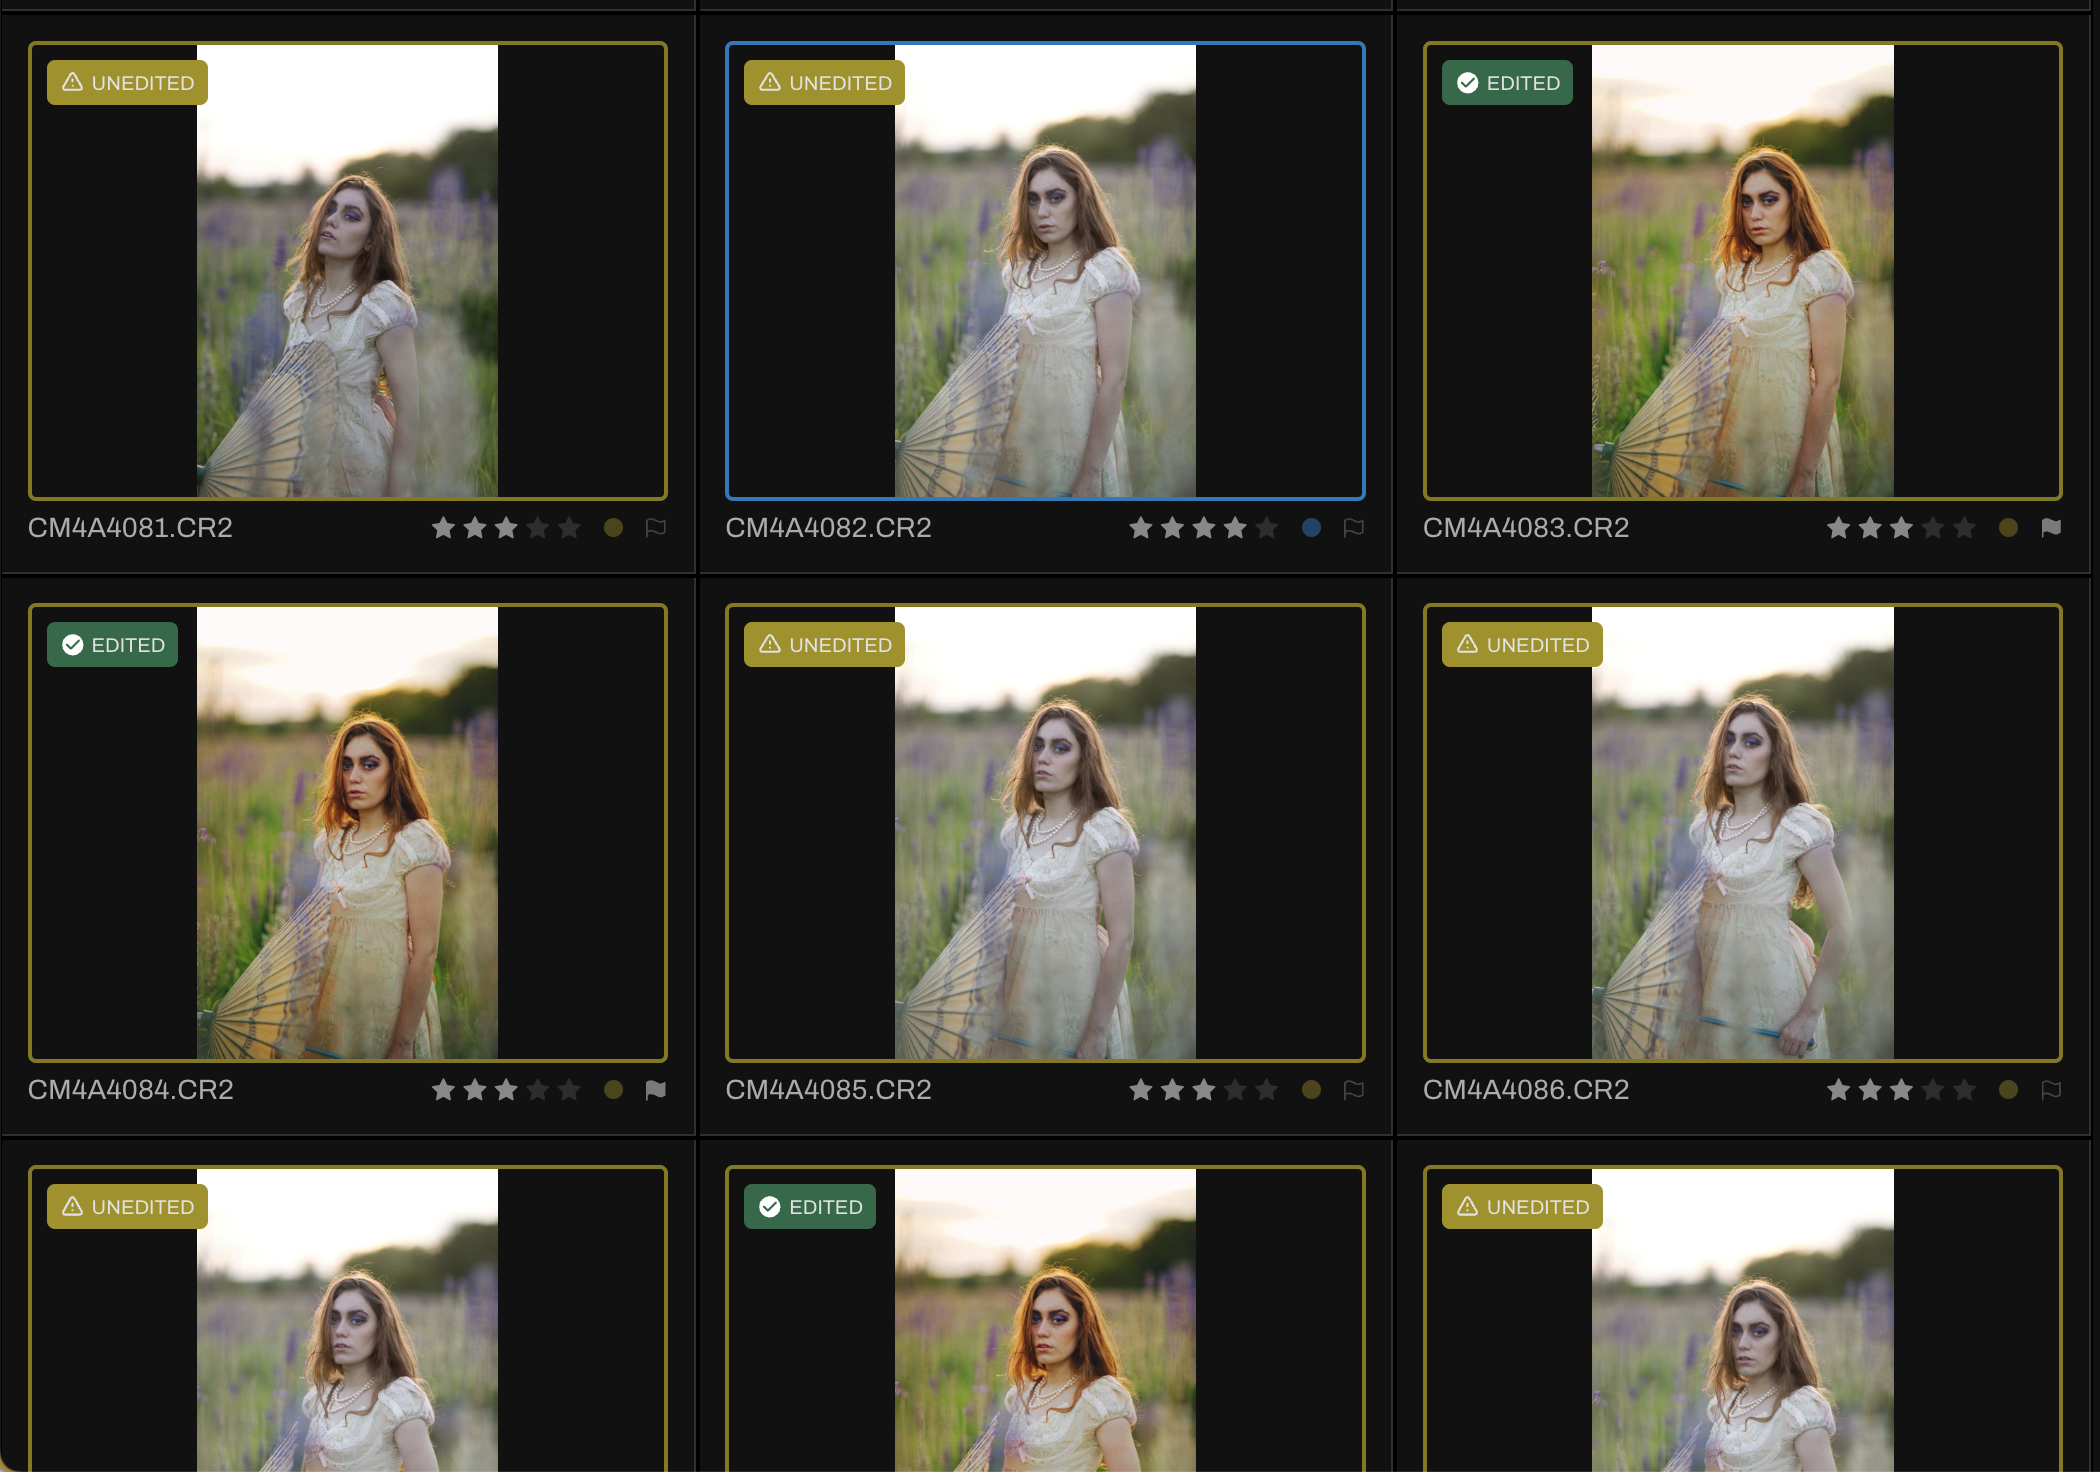
Task: Click the color label dot of CM4A4086.CR2
Action: [2008, 1090]
